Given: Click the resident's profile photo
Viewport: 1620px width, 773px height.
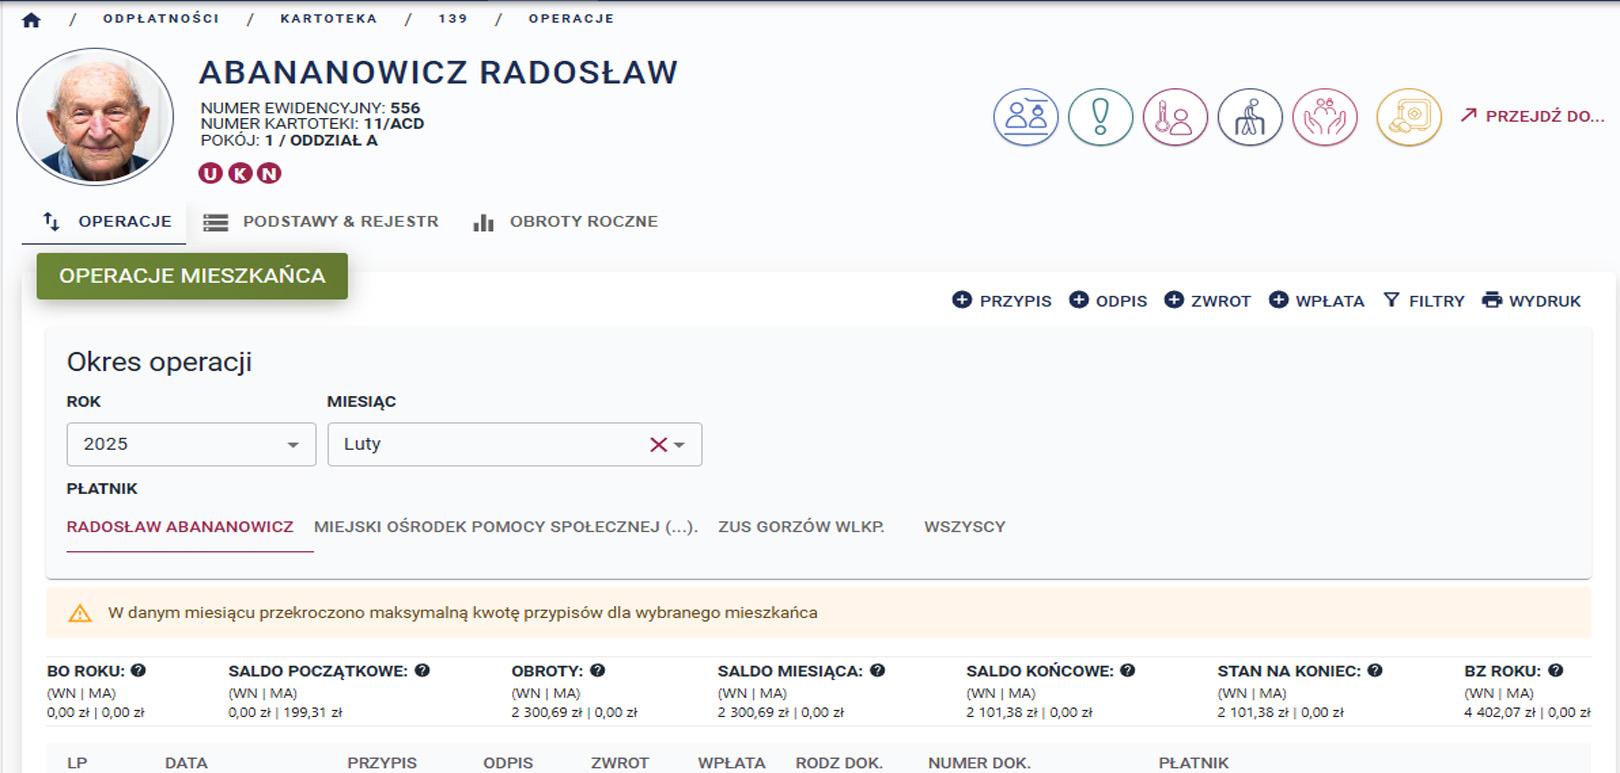Looking at the screenshot, I should (96, 117).
